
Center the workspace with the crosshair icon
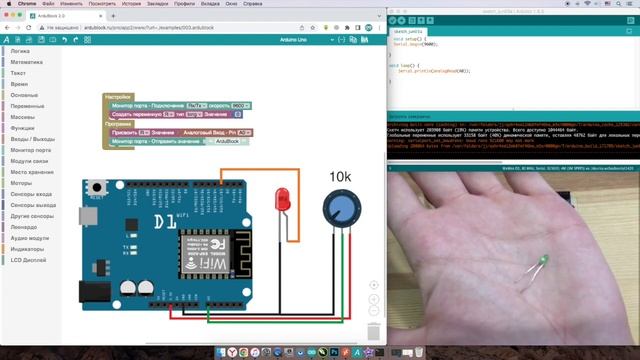[x=373, y=285]
